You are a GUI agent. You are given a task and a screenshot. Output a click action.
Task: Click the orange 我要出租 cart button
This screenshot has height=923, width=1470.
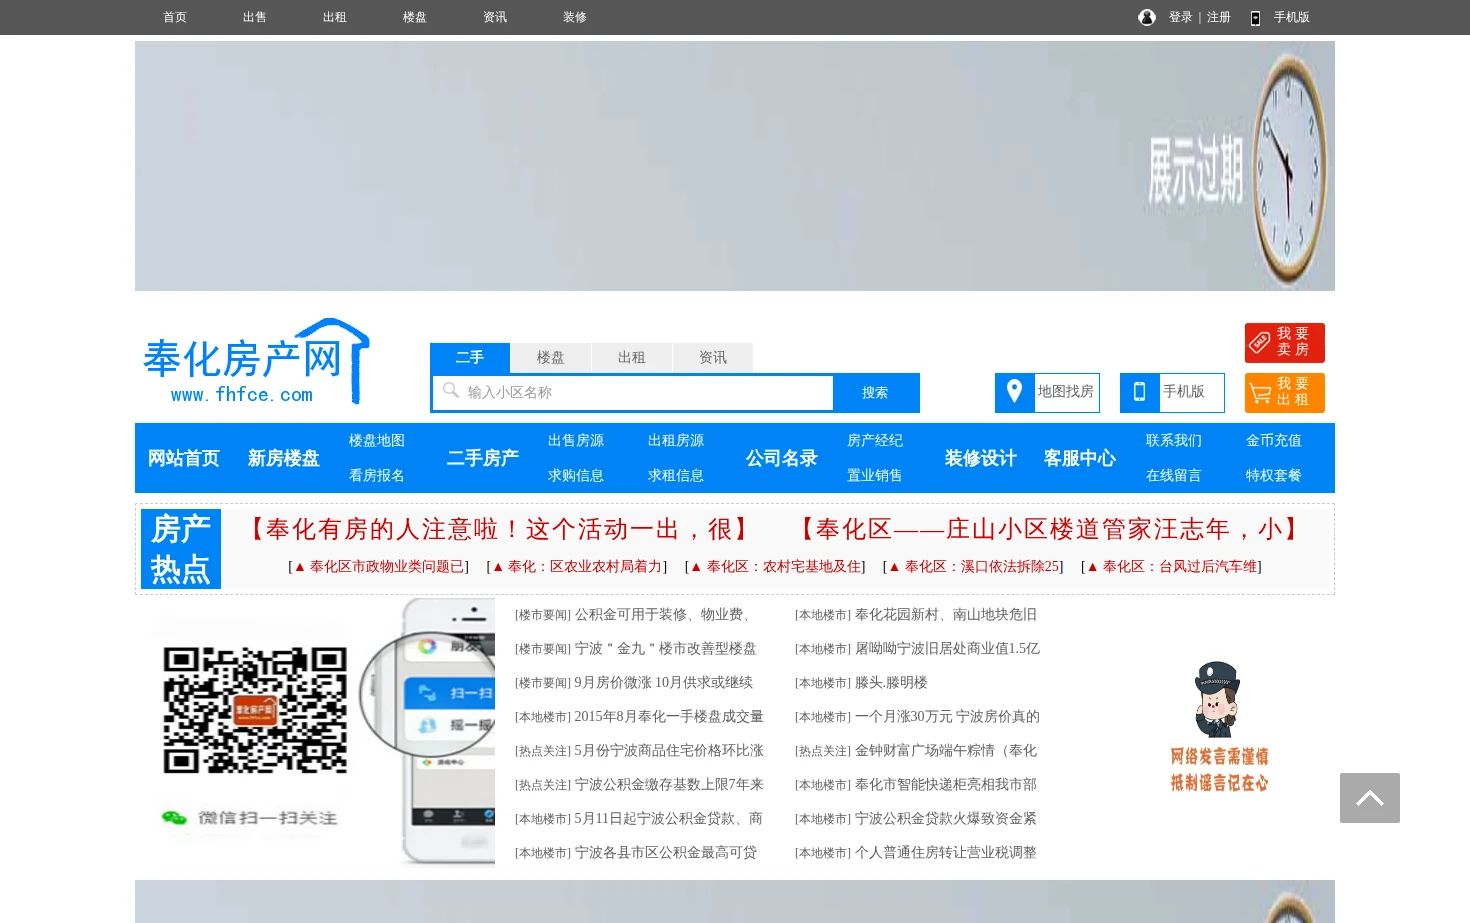point(1285,393)
